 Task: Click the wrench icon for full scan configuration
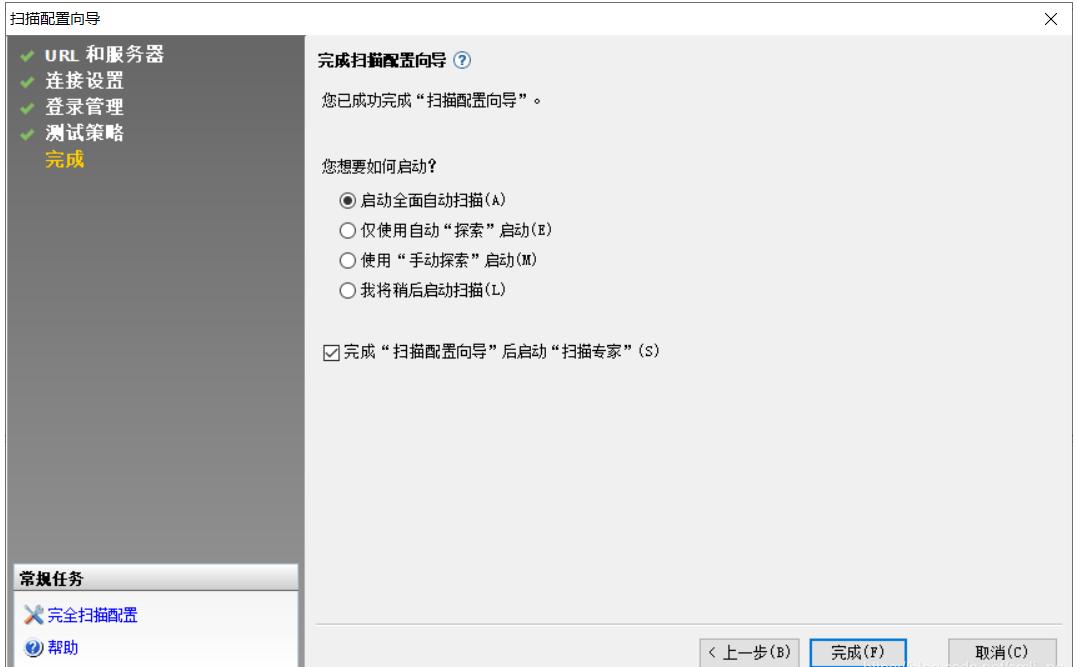tap(33, 614)
